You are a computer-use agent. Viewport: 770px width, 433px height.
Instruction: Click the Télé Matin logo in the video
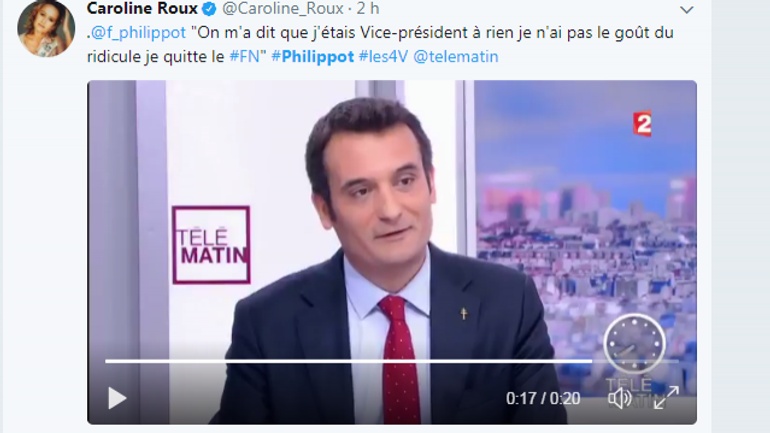click(211, 245)
